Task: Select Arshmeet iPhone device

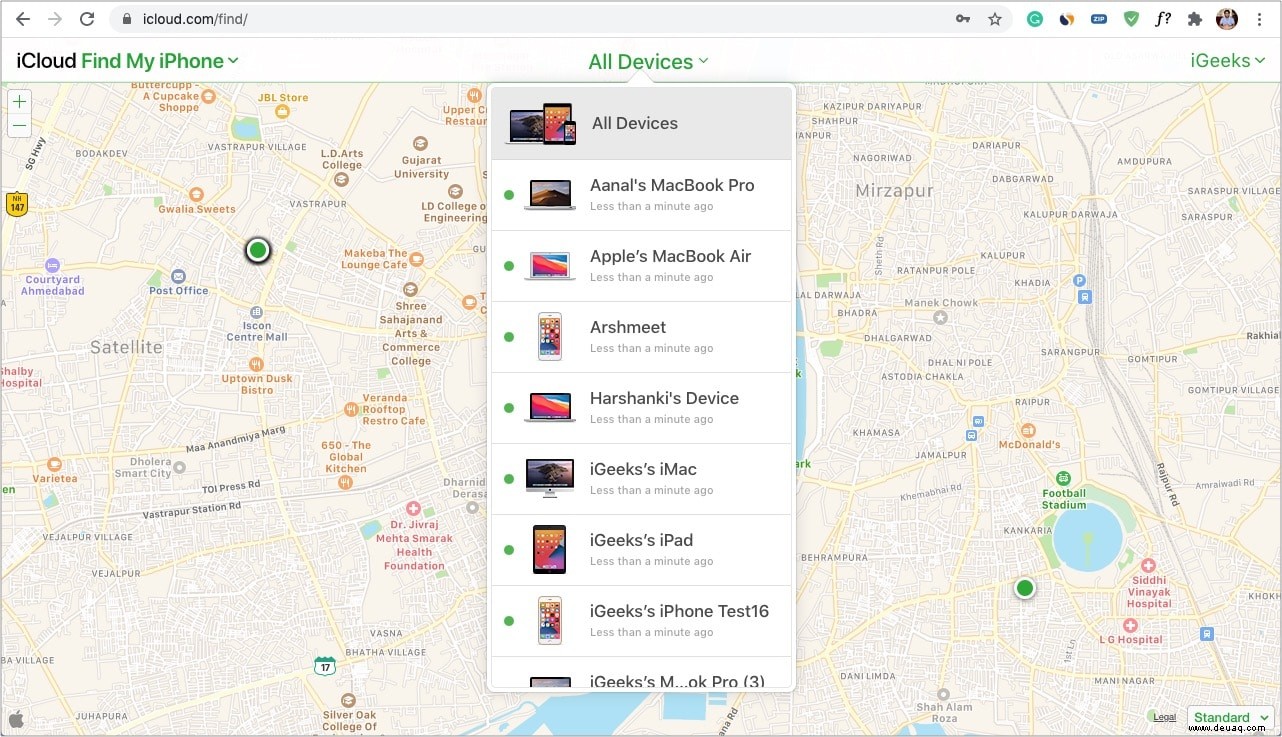Action: coord(641,337)
